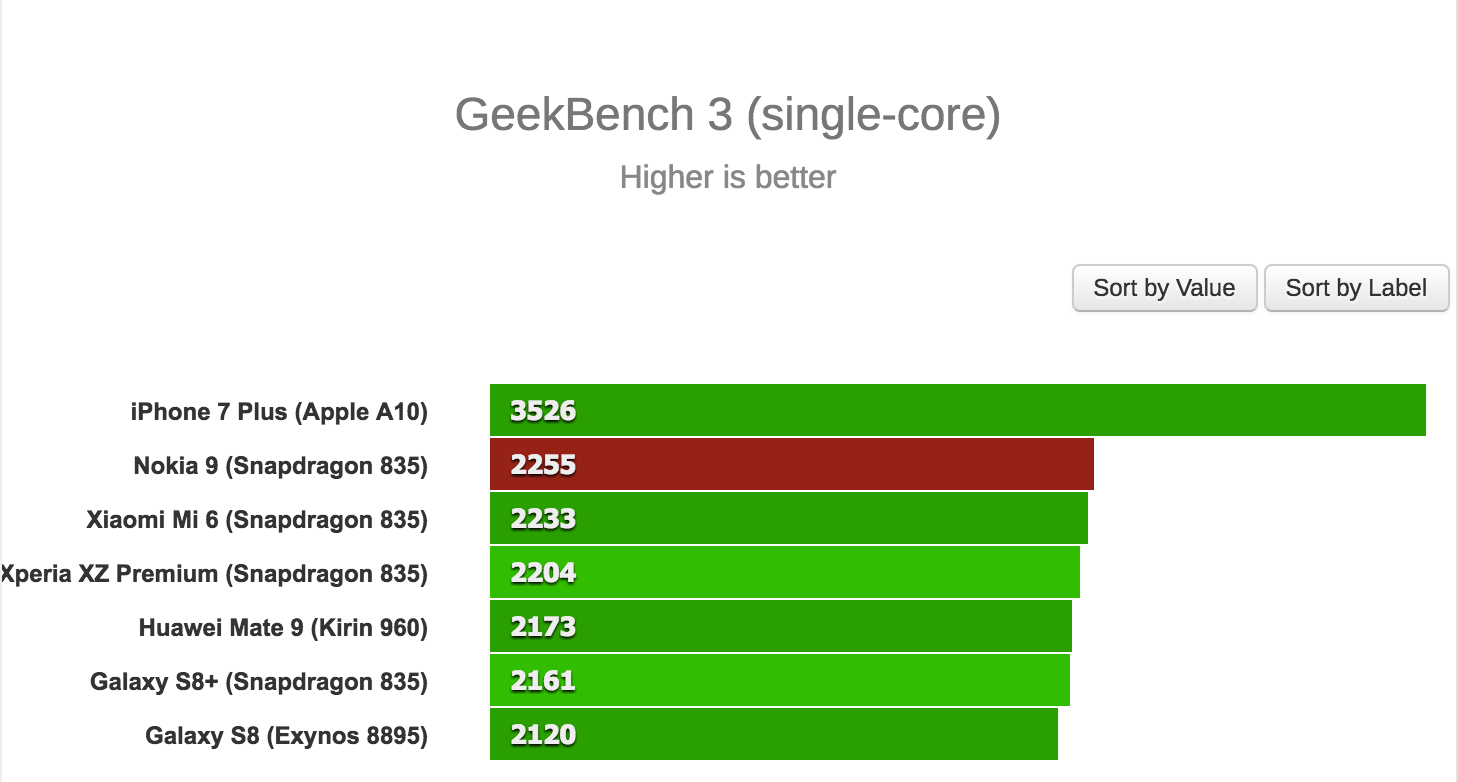Click the Xiaomi Mi 6 label text
1458x782 pixels.
(280, 519)
